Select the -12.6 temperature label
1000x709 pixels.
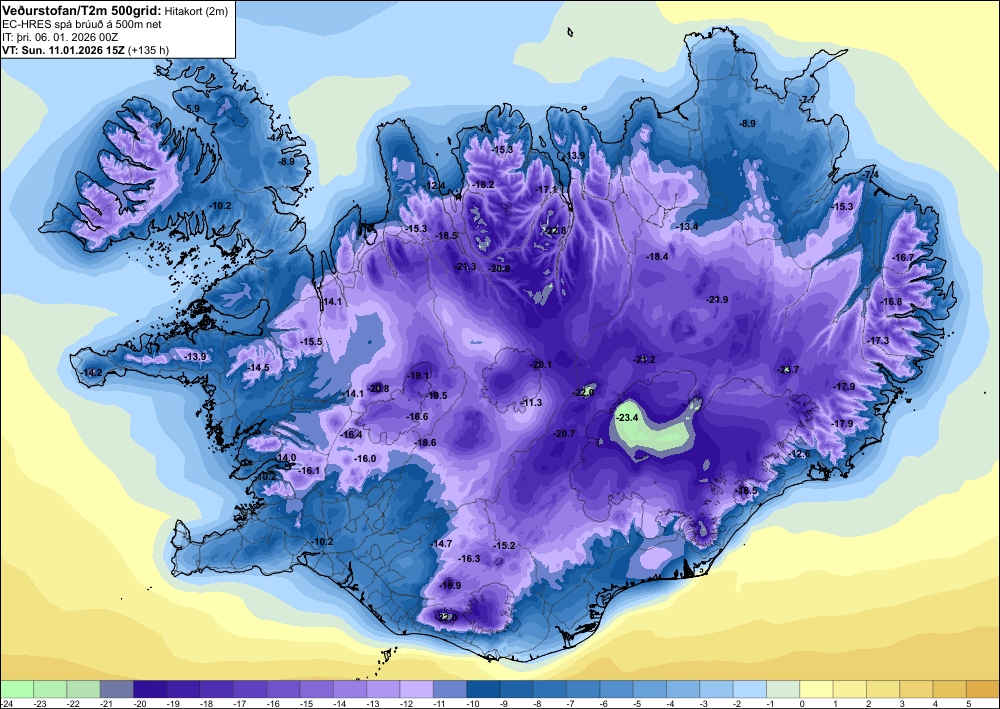(799, 454)
